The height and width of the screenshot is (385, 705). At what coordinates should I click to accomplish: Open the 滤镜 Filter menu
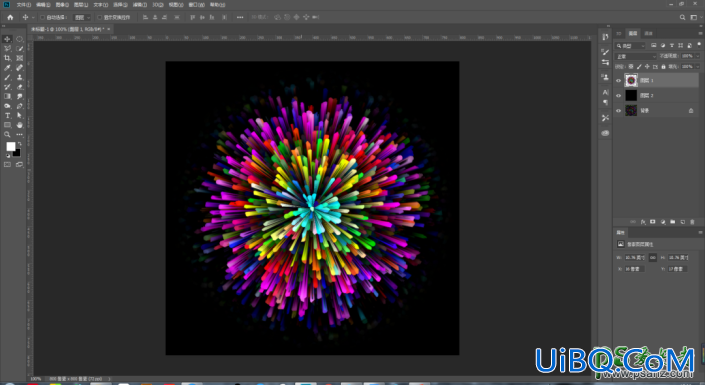(140, 5)
